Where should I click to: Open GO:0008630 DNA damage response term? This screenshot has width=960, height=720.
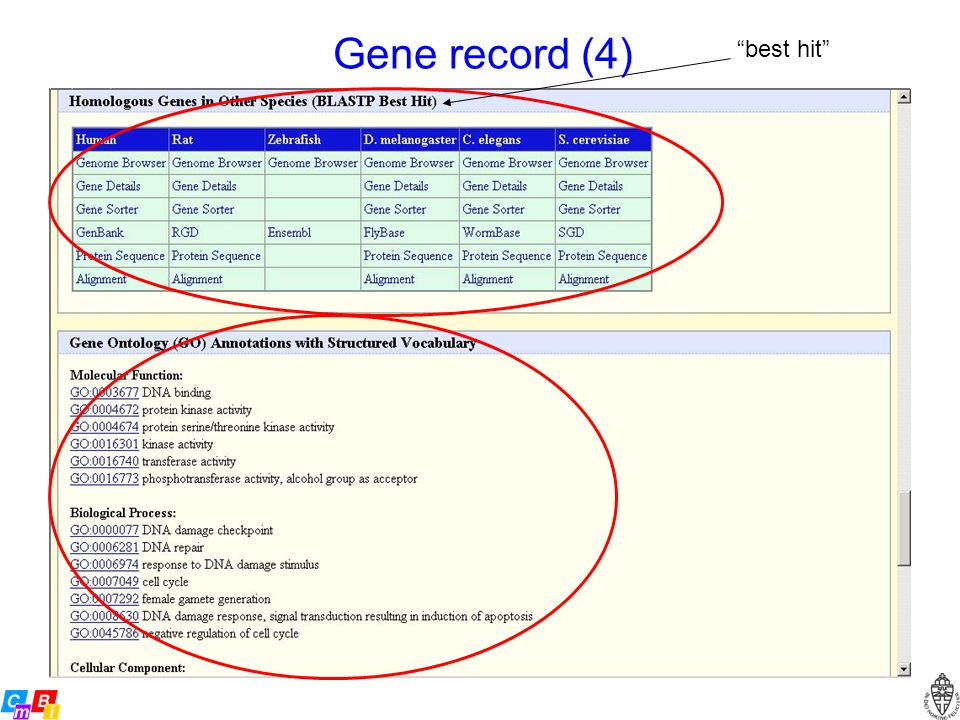(x=104, y=616)
